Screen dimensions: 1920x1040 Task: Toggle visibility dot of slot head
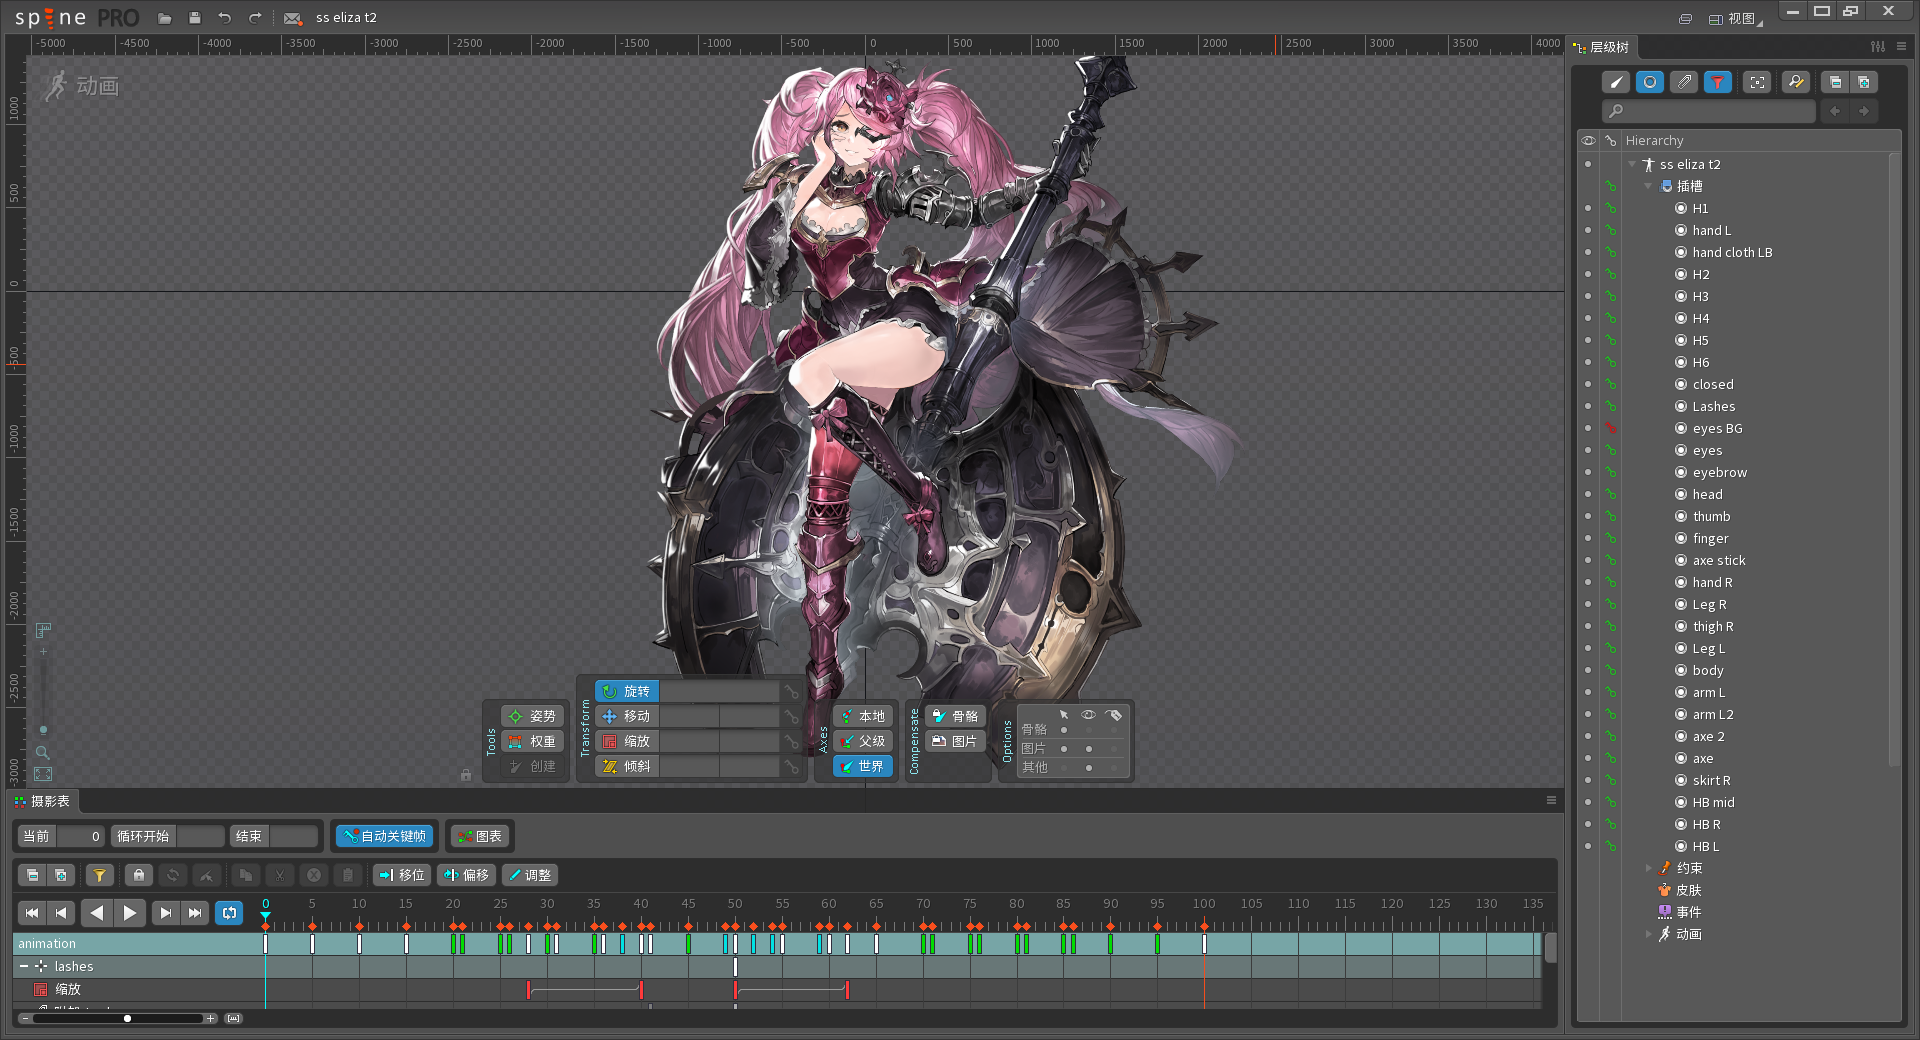click(x=1588, y=494)
